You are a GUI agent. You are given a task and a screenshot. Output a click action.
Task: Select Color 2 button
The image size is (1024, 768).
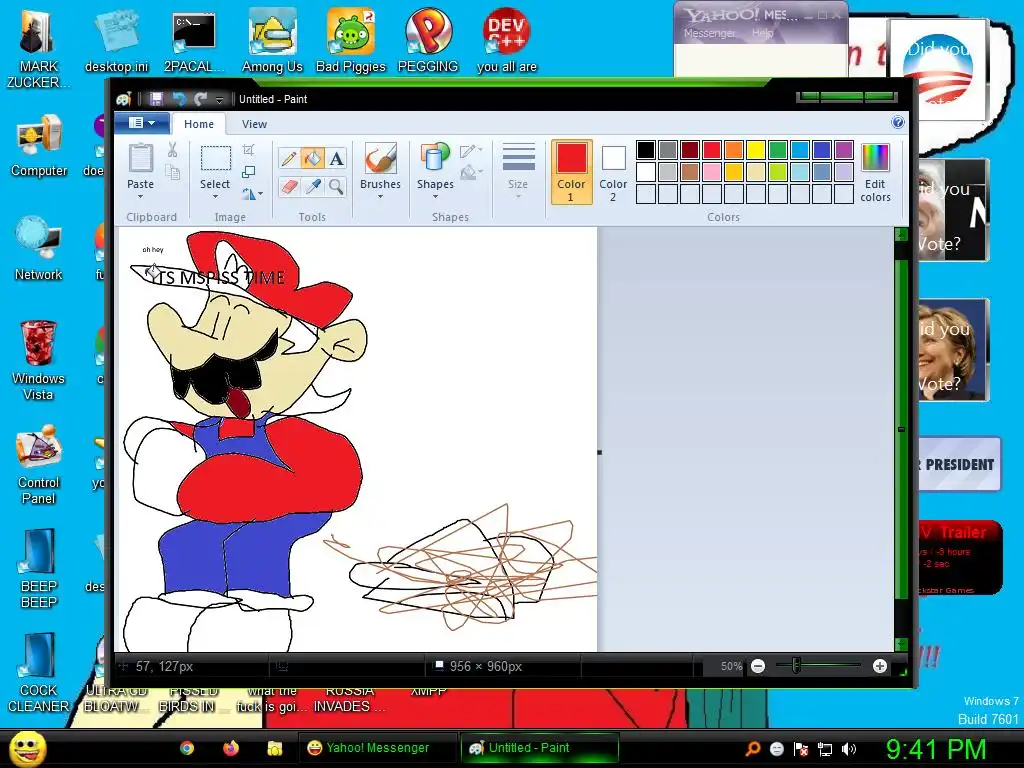pos(613,172)
